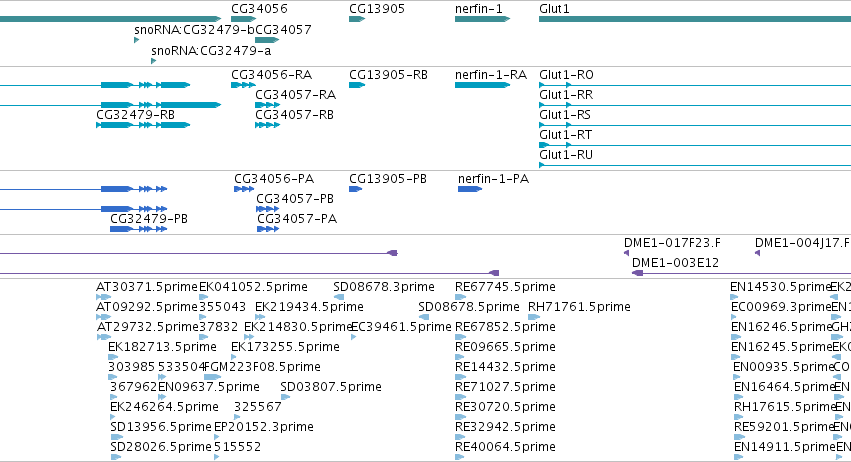Click EST RE09665.5prime

[x=505, y=347]
